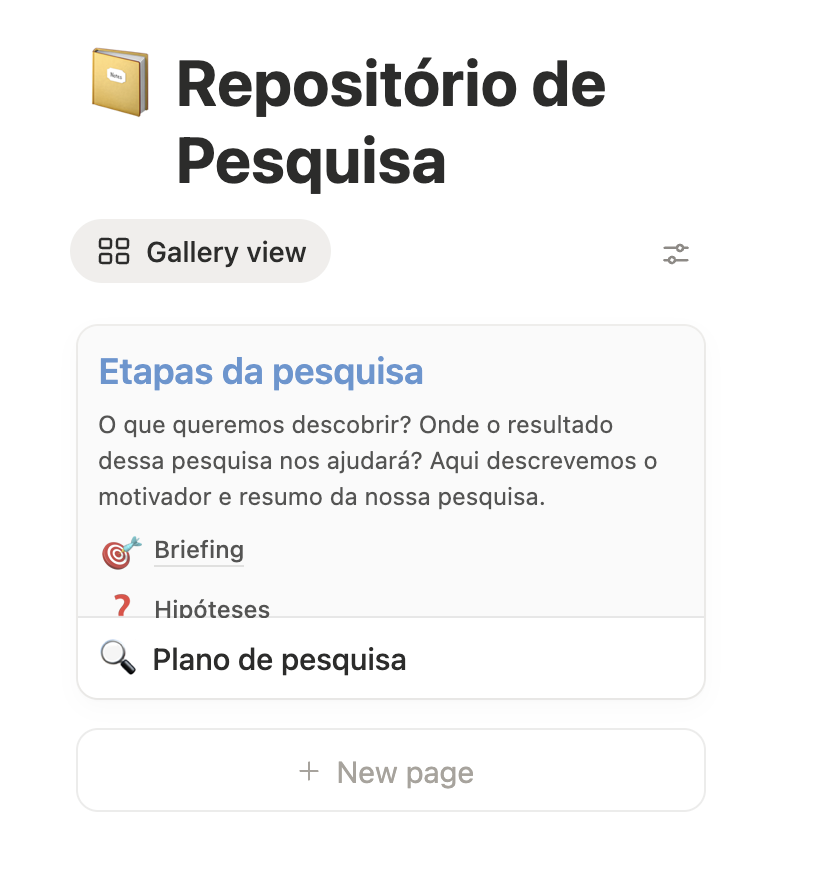The width and height of the screenshot is (830, 880).
Task: Click the magnifying glass icon for Plano de pesquisa
Action: (x=118, y=658)
